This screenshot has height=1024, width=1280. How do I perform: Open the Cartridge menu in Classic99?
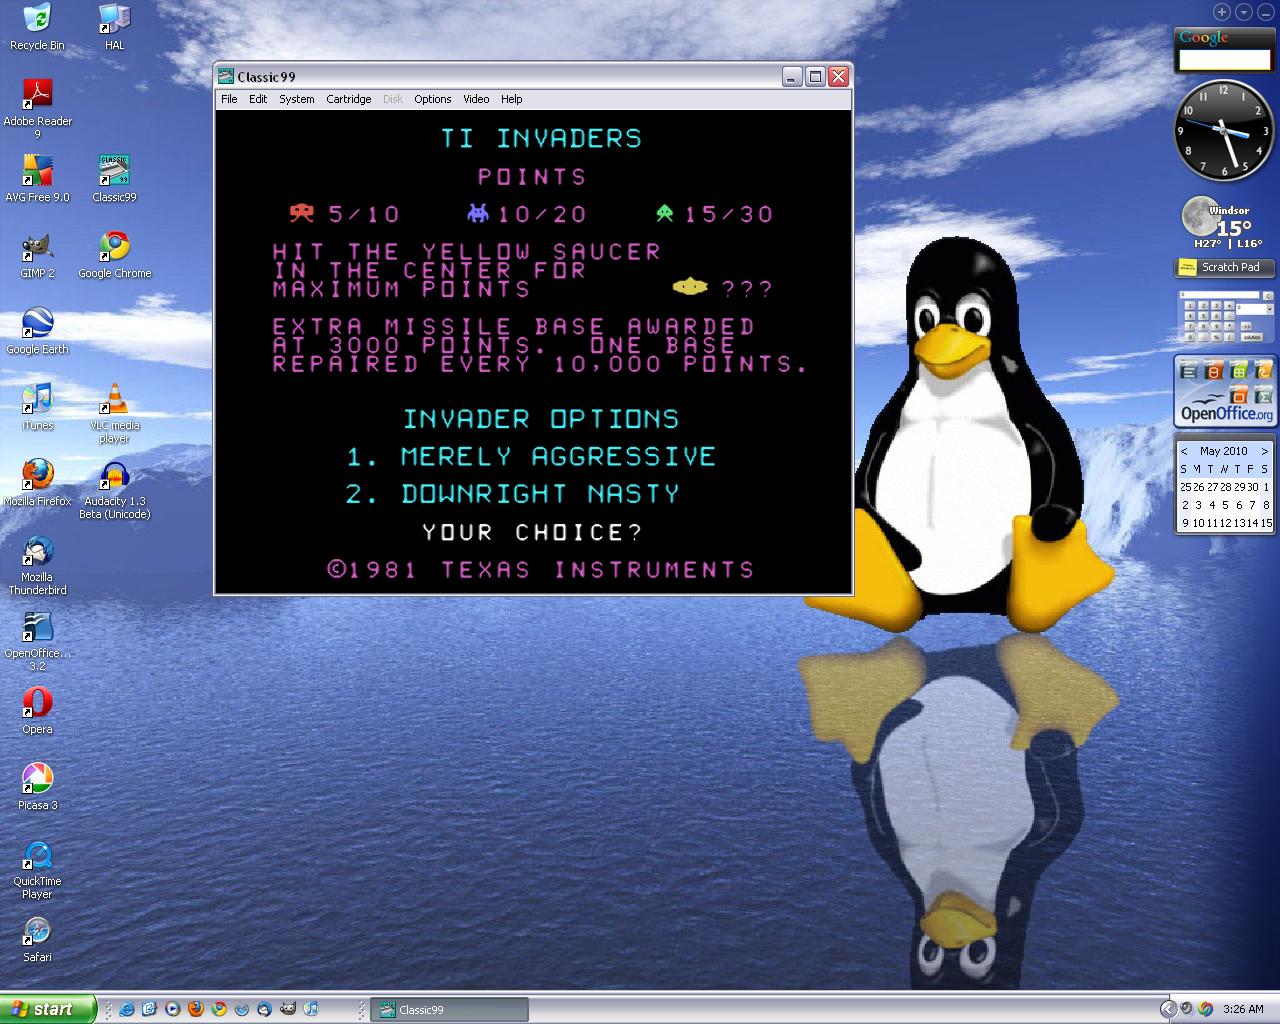[x=349, y=99]
